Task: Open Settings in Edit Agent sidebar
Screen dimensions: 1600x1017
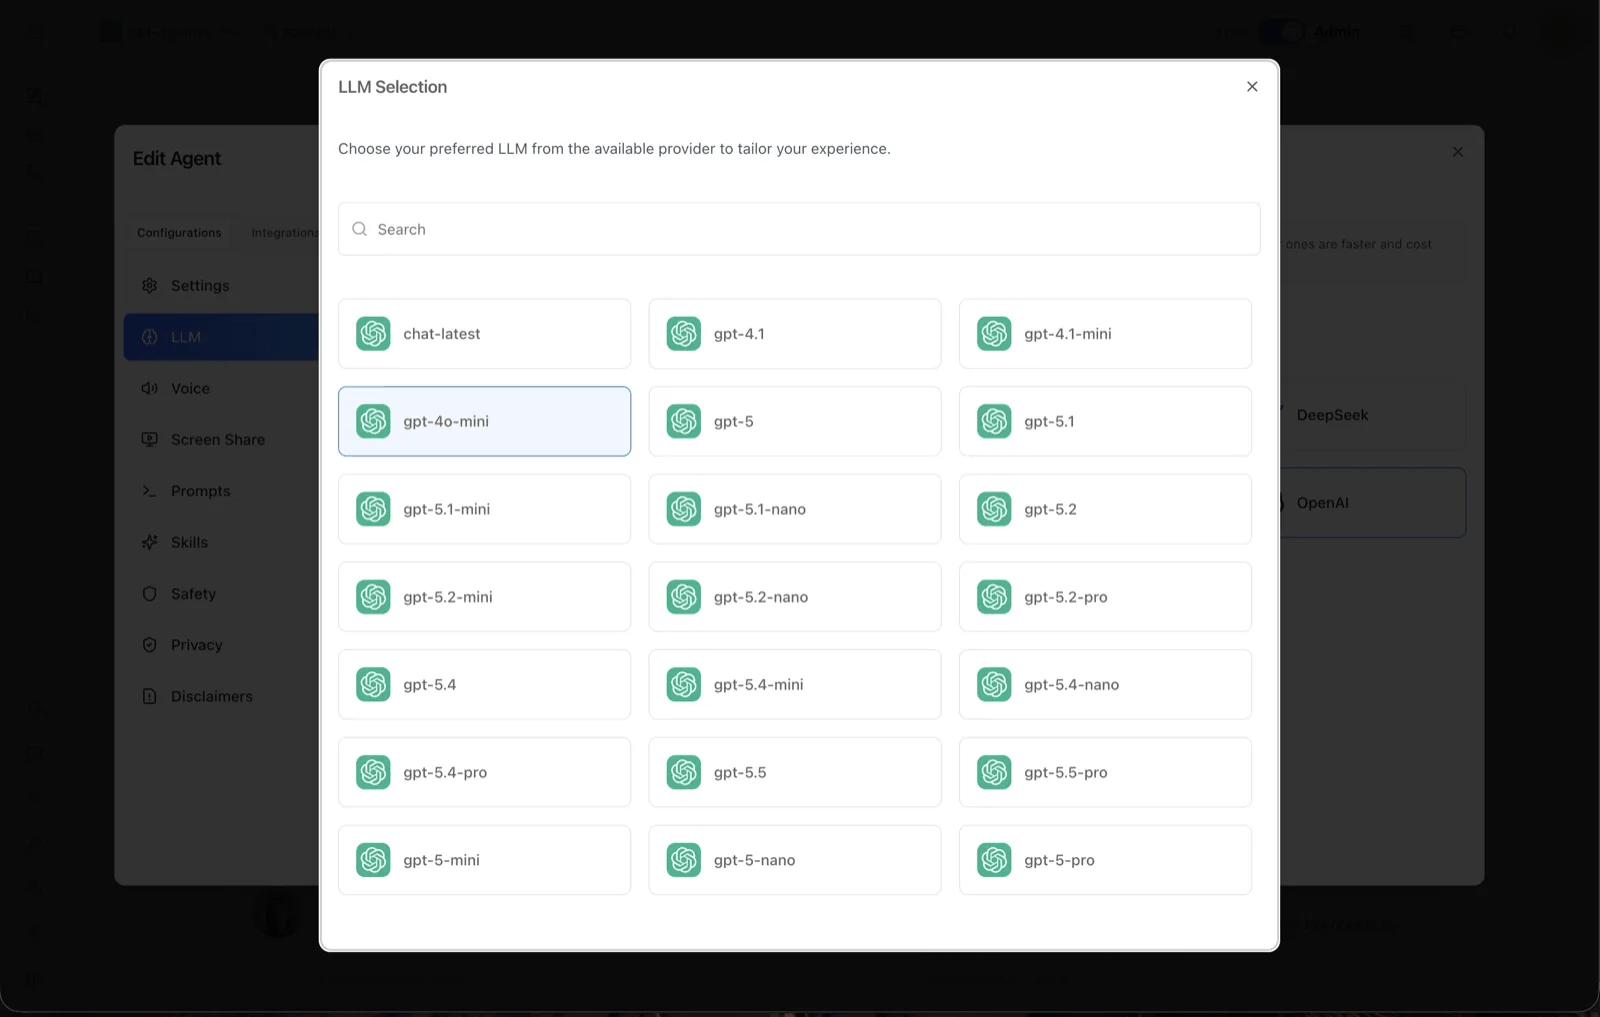Action: pyautogui.click(x=222, y=286)
